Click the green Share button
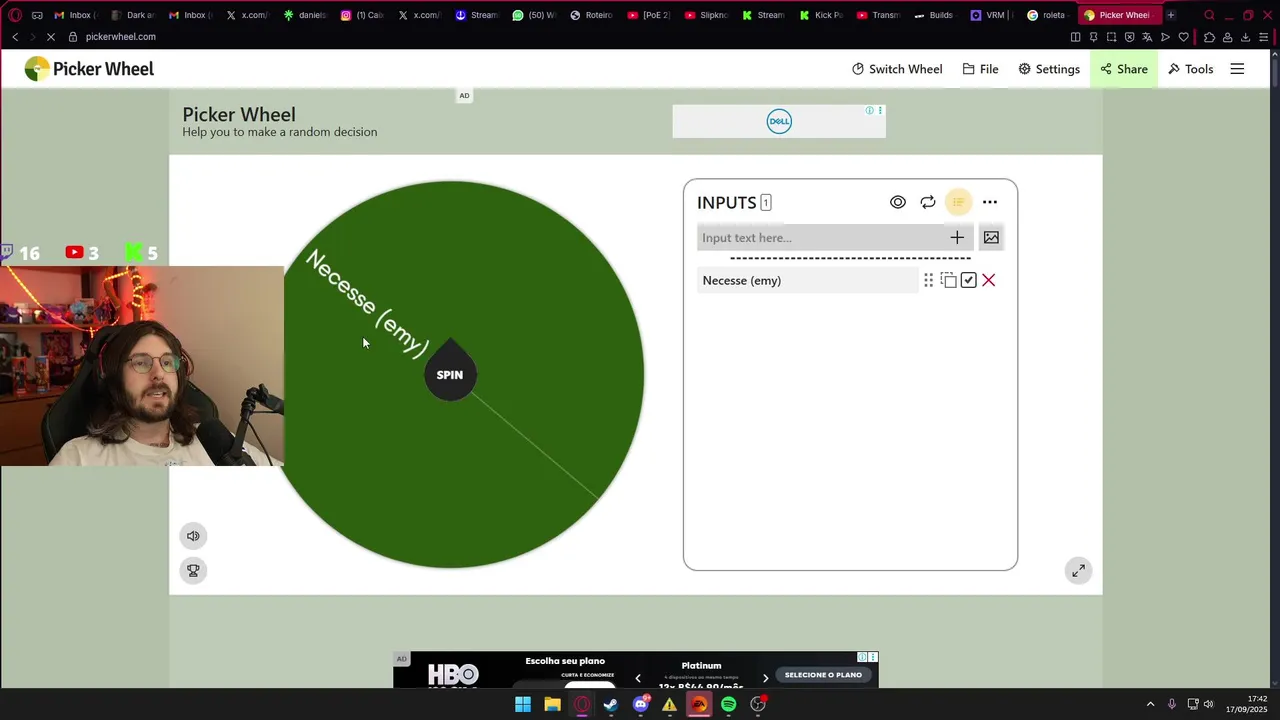Image resolution: width=1280 pixels, height=720 pixels. (1124, 69)
